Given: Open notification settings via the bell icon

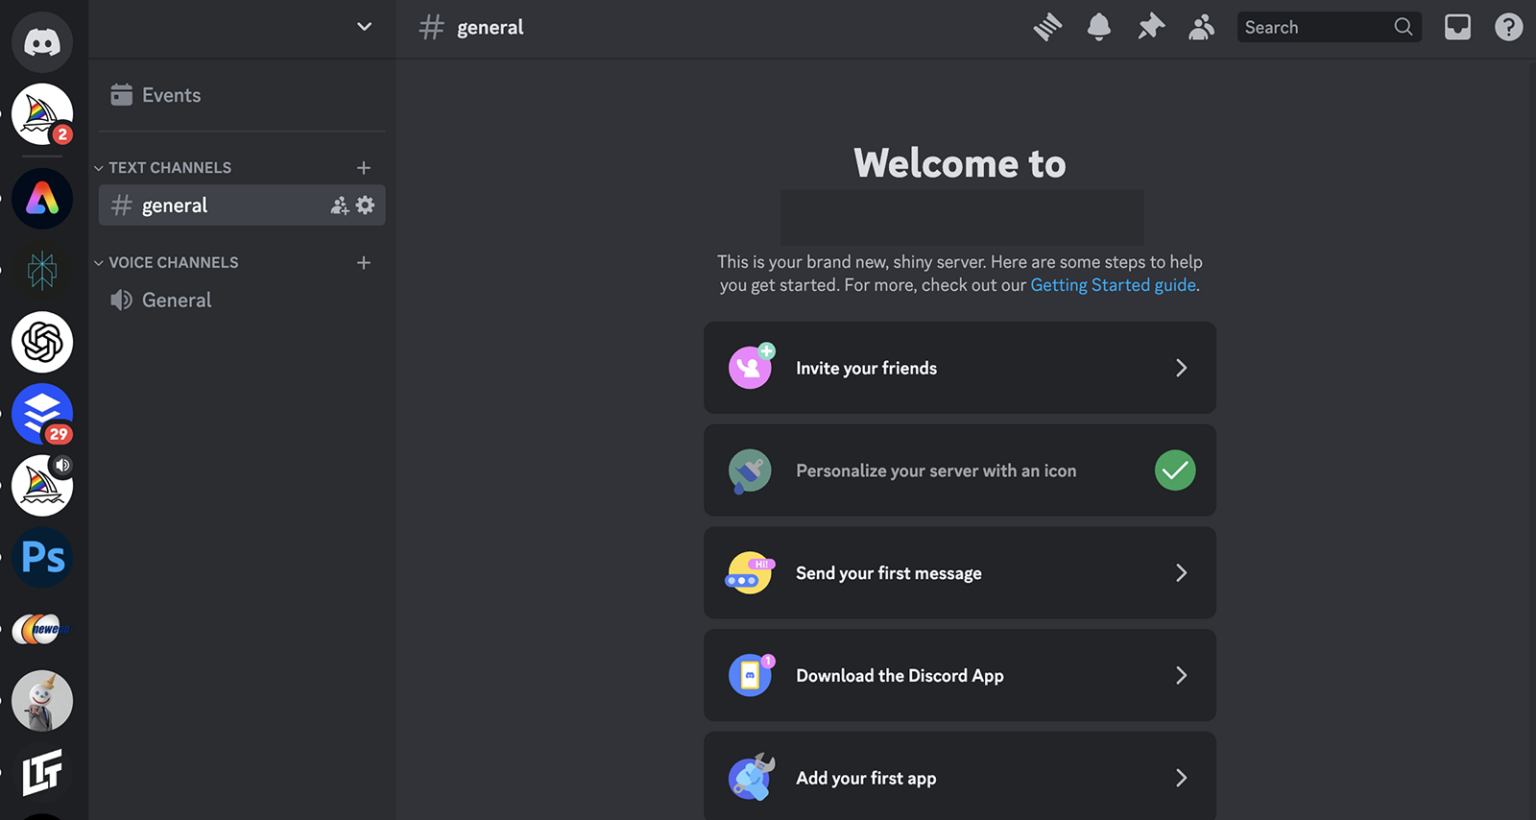Looking at the screenshot, I should (1099, 27).
